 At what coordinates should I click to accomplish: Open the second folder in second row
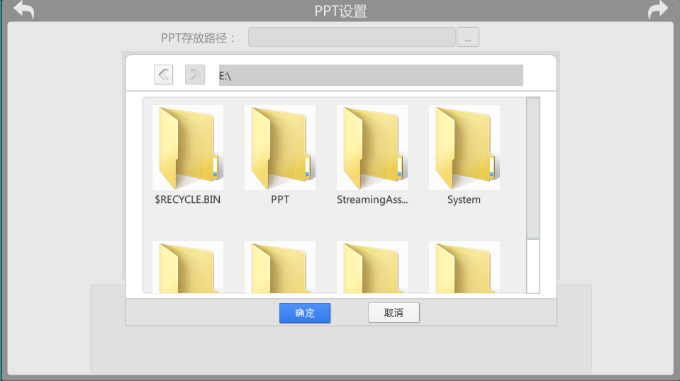pos(280,267)
